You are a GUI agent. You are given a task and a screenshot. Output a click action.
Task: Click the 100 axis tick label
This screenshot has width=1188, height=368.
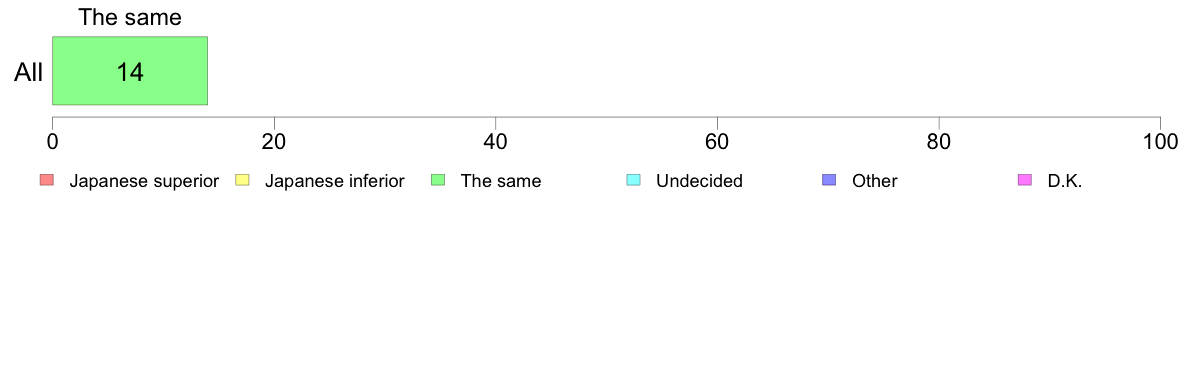pos(1160,142)
